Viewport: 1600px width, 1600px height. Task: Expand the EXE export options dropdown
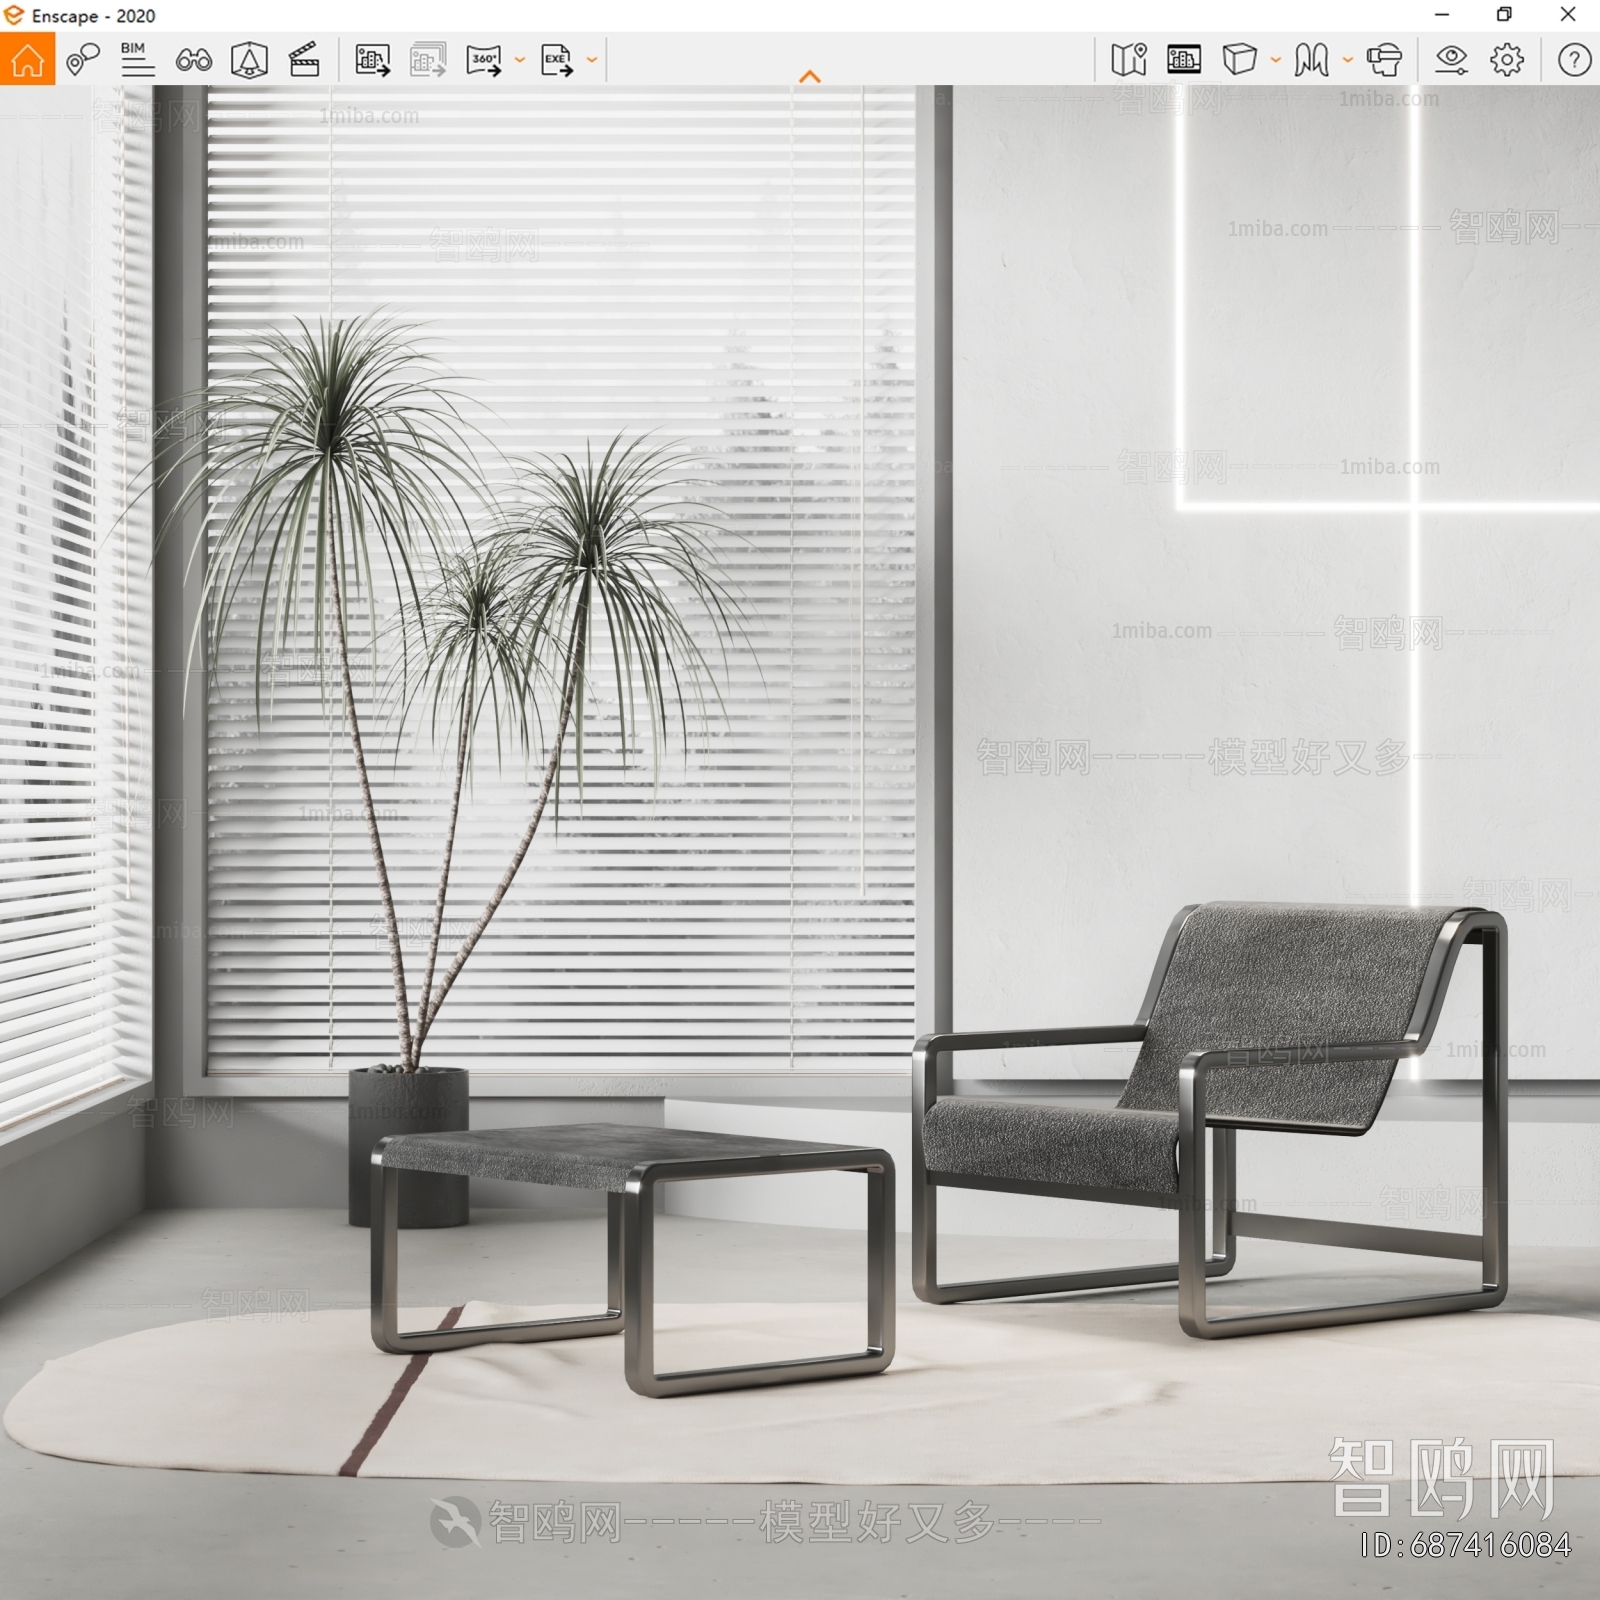[591, 60]
